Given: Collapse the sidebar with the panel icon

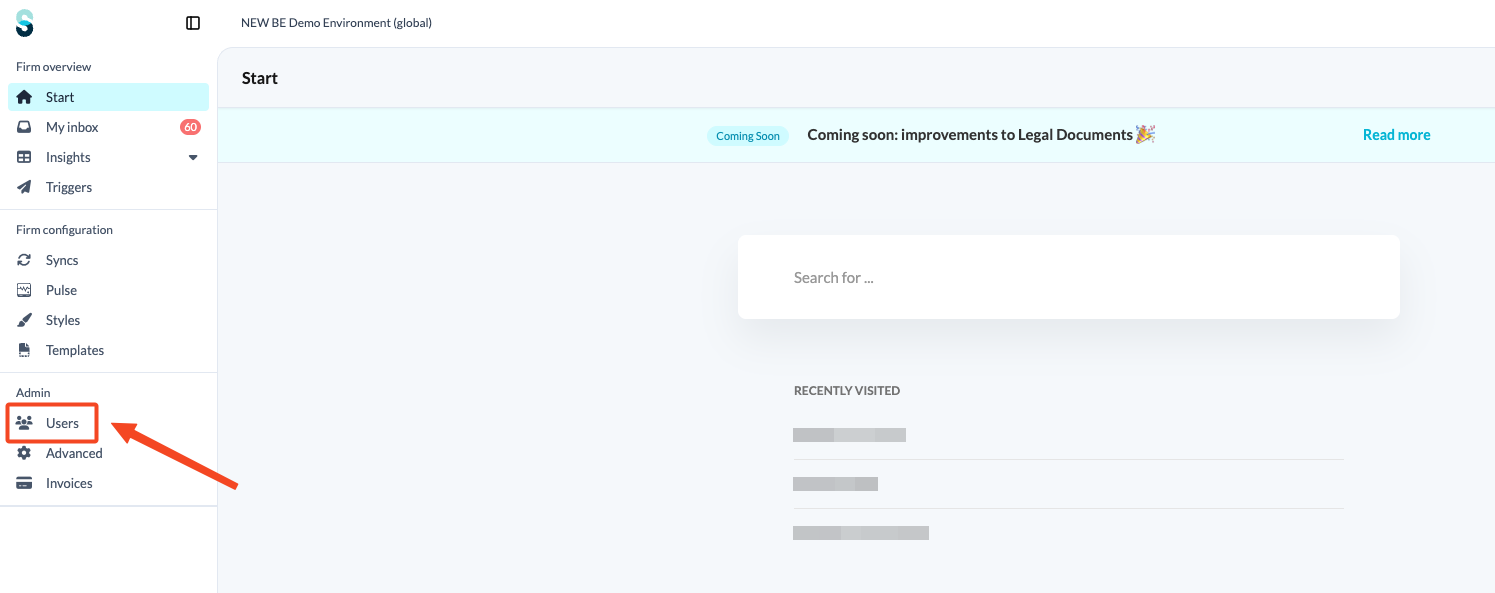Looking at the screenshot, I should (193, 23).
